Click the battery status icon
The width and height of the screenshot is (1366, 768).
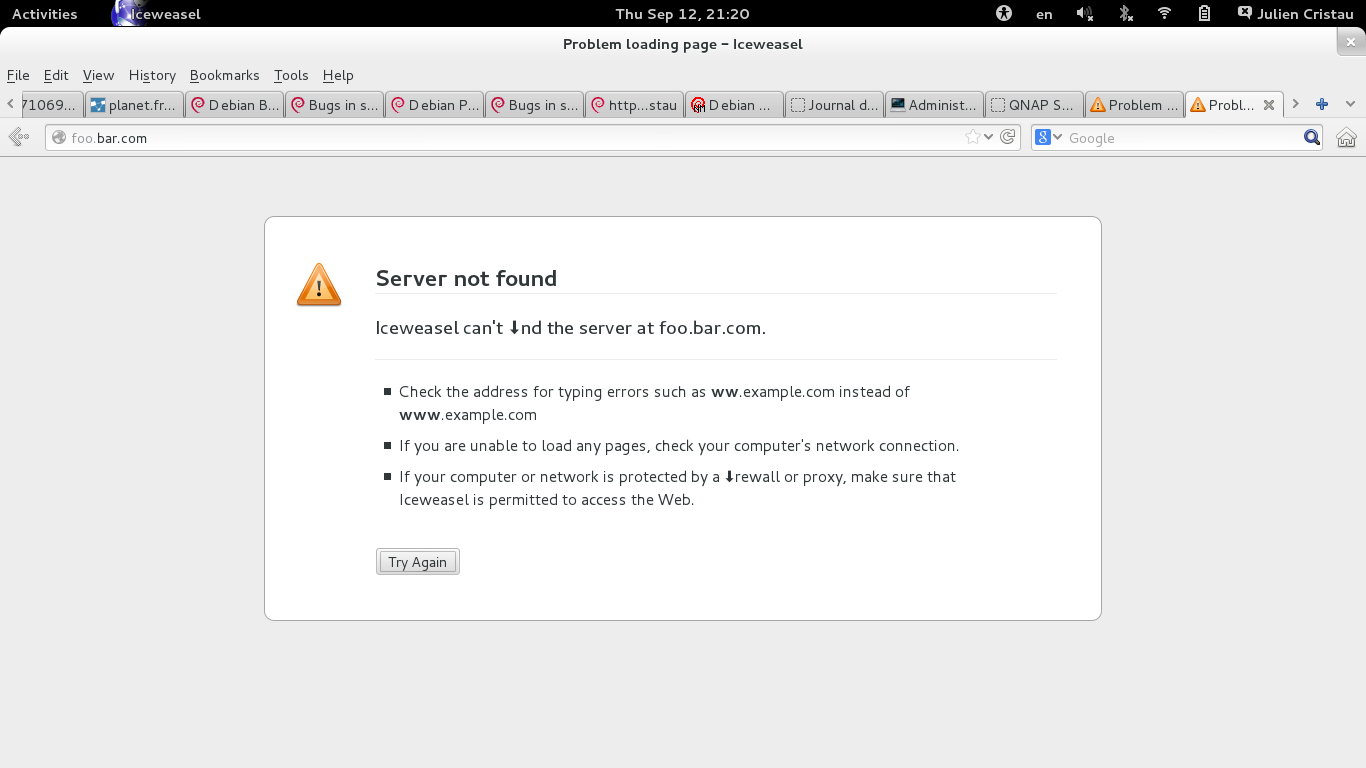pyautogui.click(x=1205, y=14)
